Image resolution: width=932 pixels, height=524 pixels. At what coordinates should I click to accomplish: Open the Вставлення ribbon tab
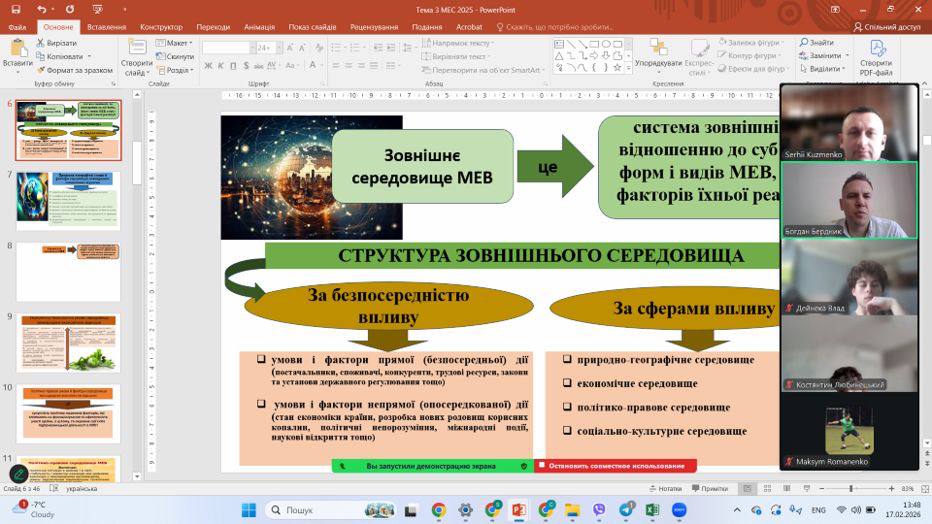(x=106, y=27)
